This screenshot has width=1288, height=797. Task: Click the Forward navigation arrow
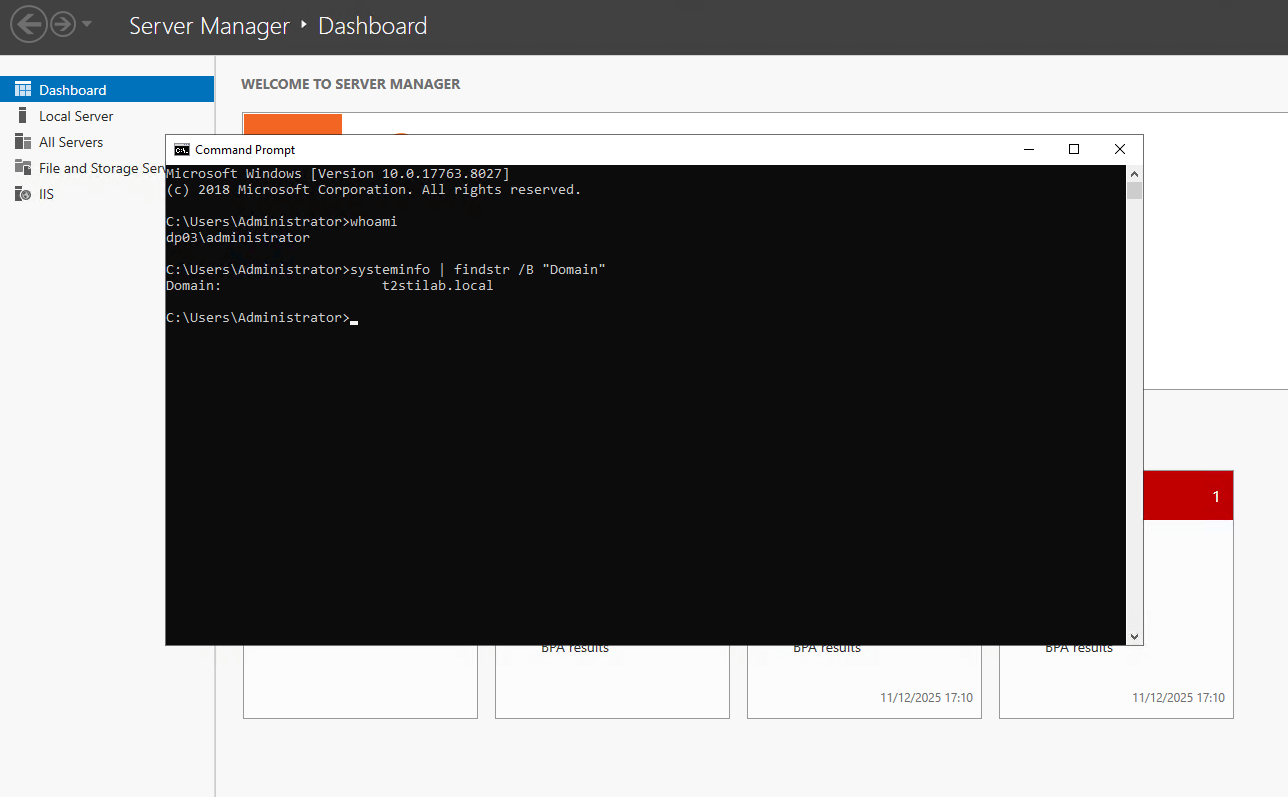click(63, 24)
